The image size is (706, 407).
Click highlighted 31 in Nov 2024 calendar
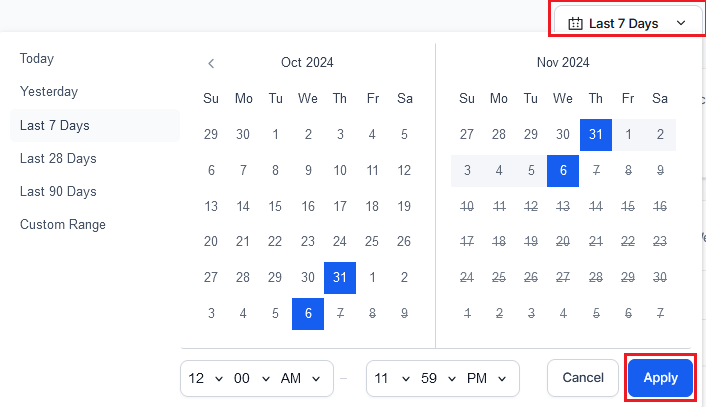tap(595, 134)
